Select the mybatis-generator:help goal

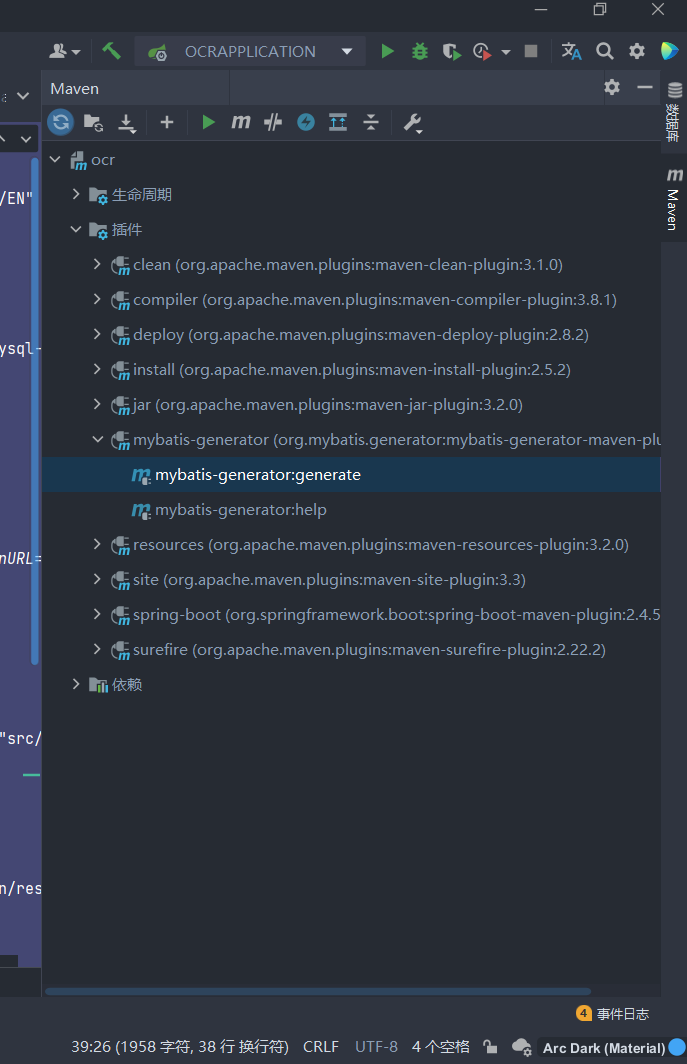pos(240,510)
